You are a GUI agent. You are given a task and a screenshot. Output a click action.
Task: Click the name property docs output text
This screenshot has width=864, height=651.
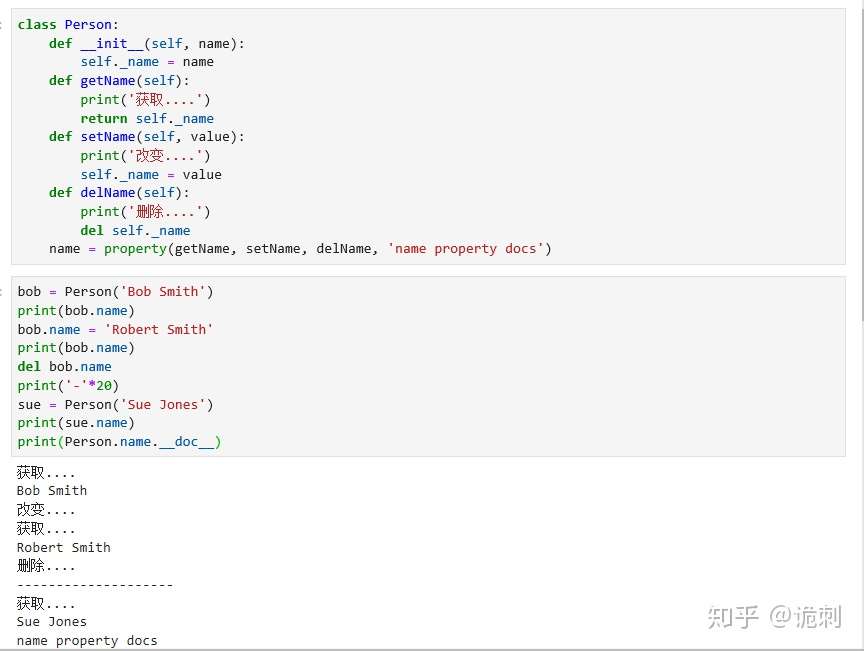pyautogui.click(x=87, y=640)
